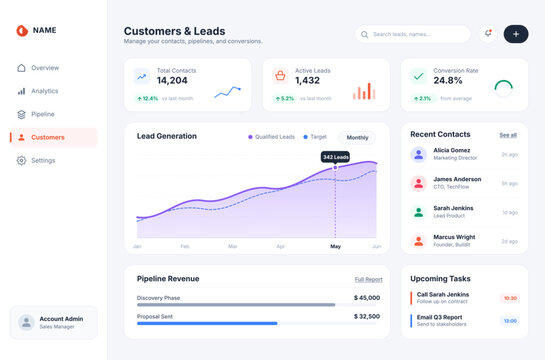Click Alicia Gomez contact name
Viewport: 545px width, 360px height.
[x=452, y=150]
